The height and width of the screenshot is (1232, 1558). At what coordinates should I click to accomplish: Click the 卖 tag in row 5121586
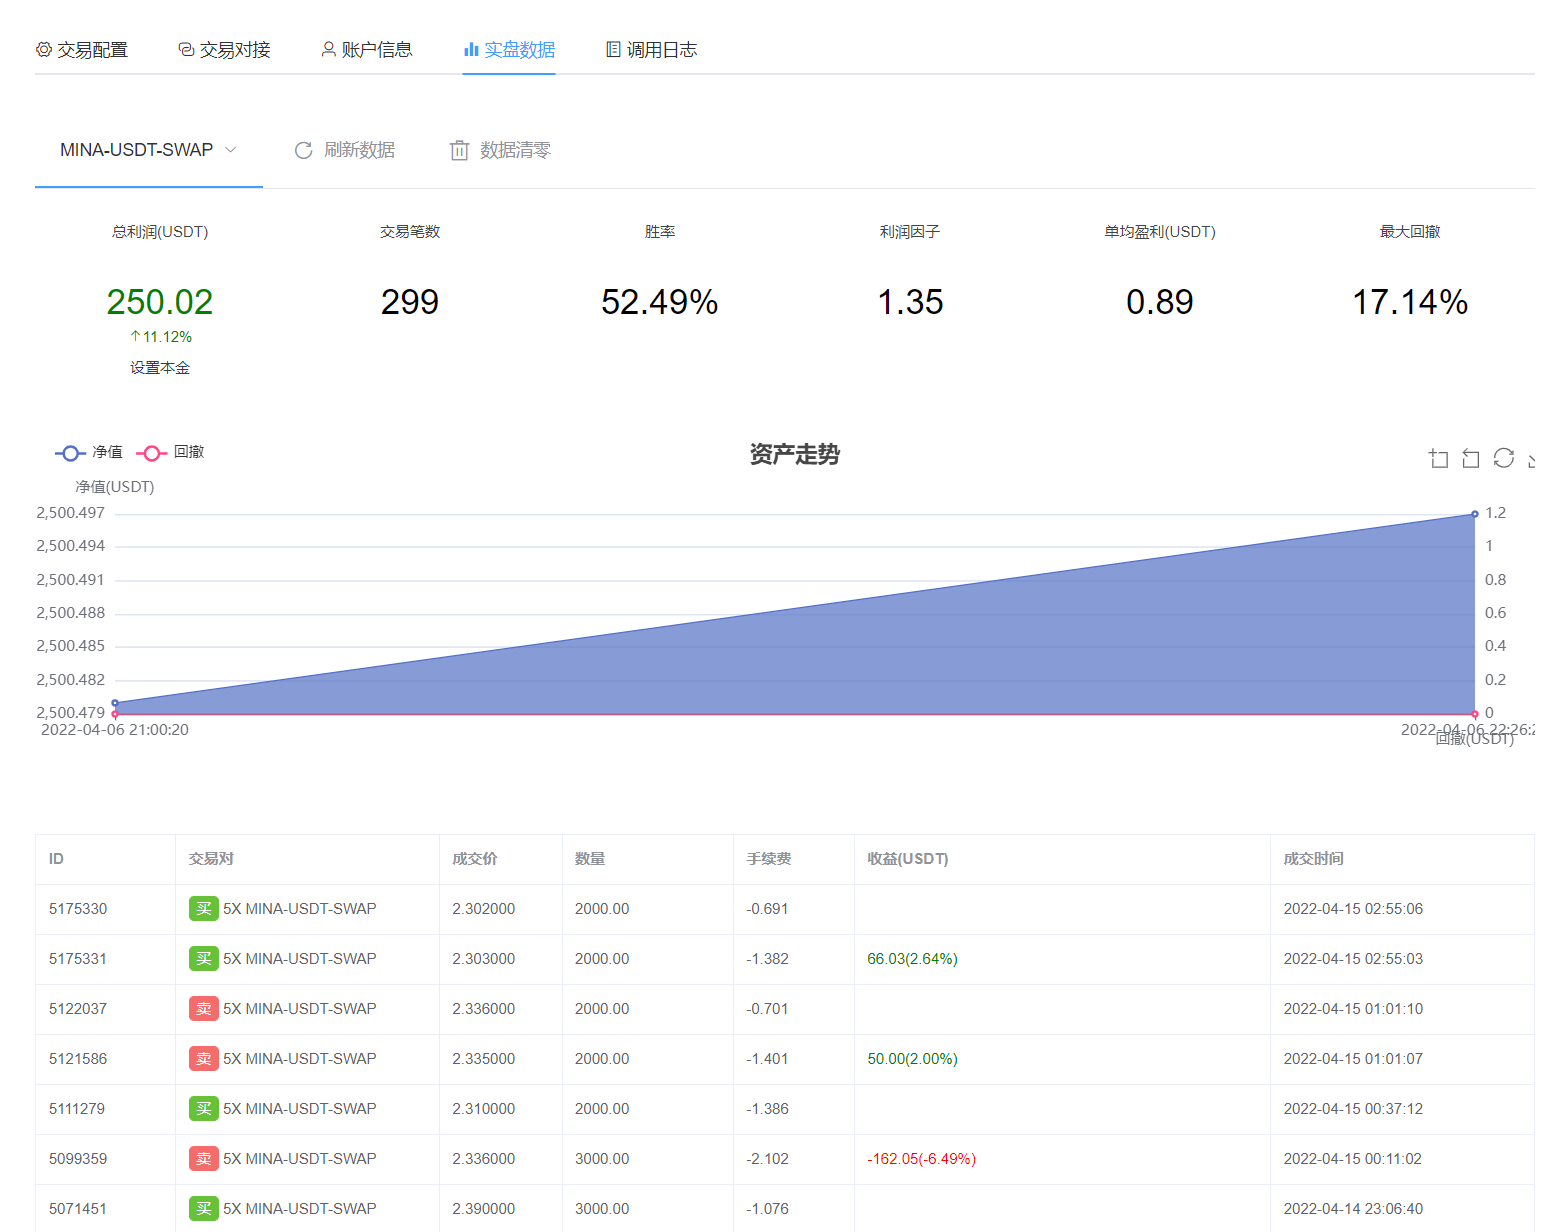tap(204, 1059)
